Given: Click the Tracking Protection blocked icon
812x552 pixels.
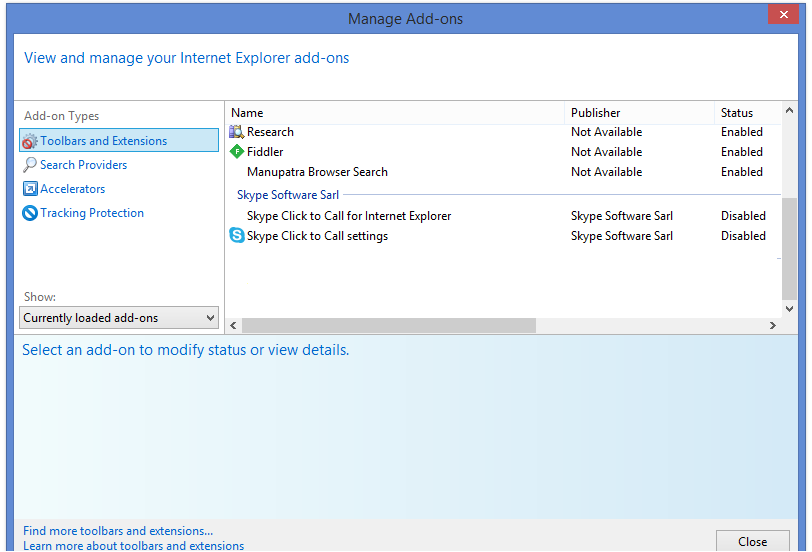Looking at the screenshot, I should coord(30,213).
